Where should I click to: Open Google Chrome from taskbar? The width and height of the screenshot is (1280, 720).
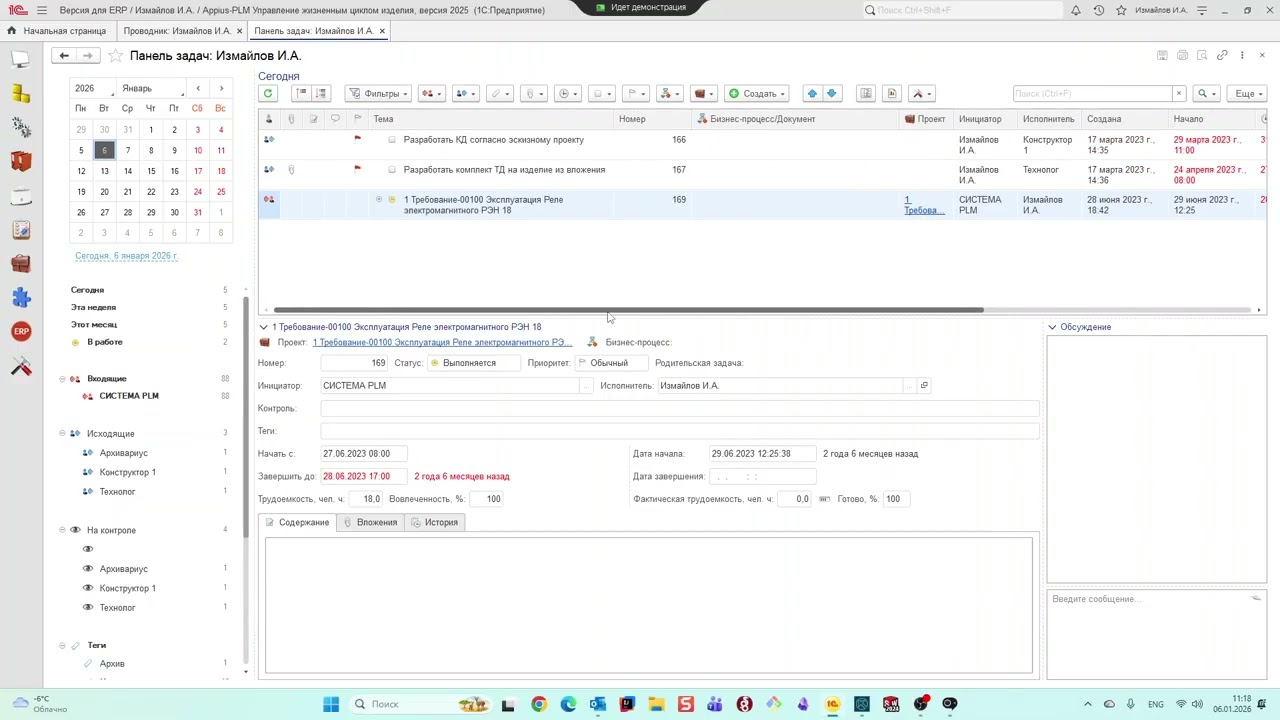click(539, 704)
